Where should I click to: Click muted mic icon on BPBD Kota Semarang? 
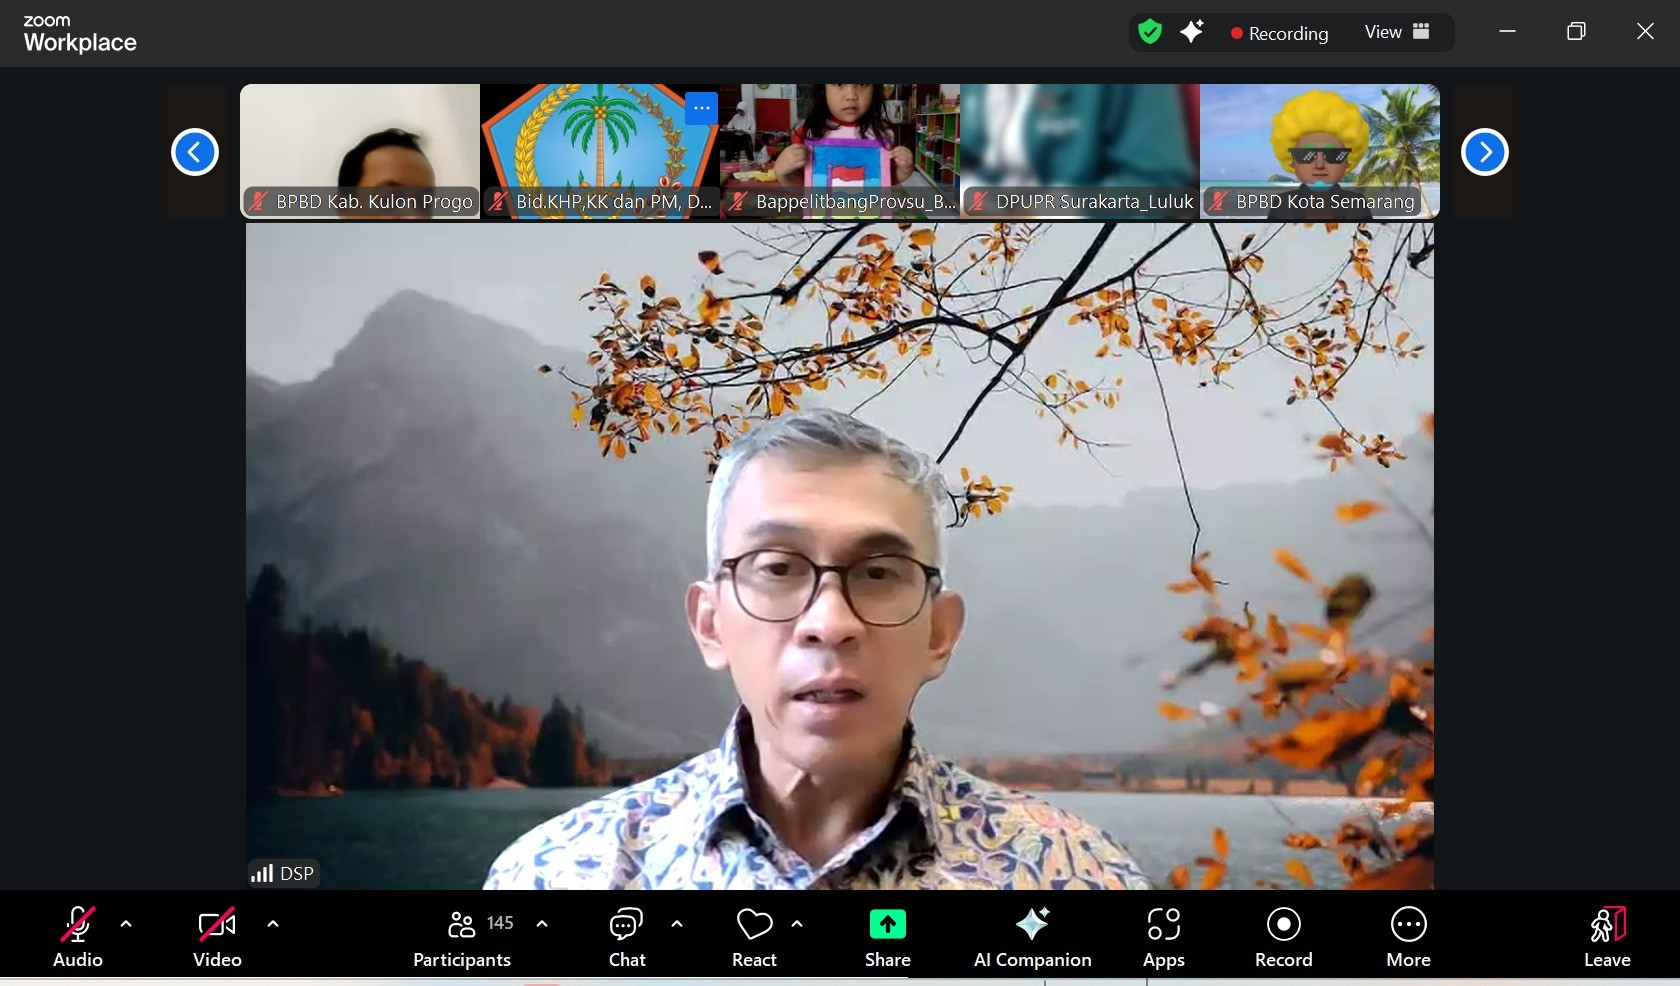tap(1218, 201)
